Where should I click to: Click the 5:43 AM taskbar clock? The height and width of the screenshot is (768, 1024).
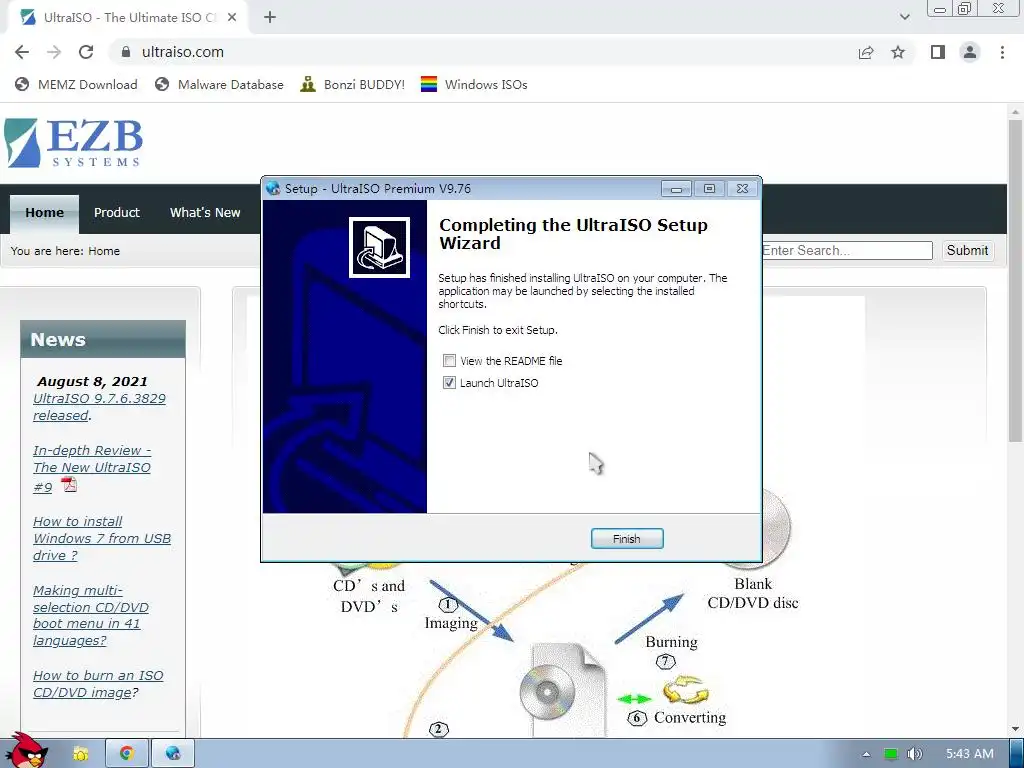(x=970, y=754)
